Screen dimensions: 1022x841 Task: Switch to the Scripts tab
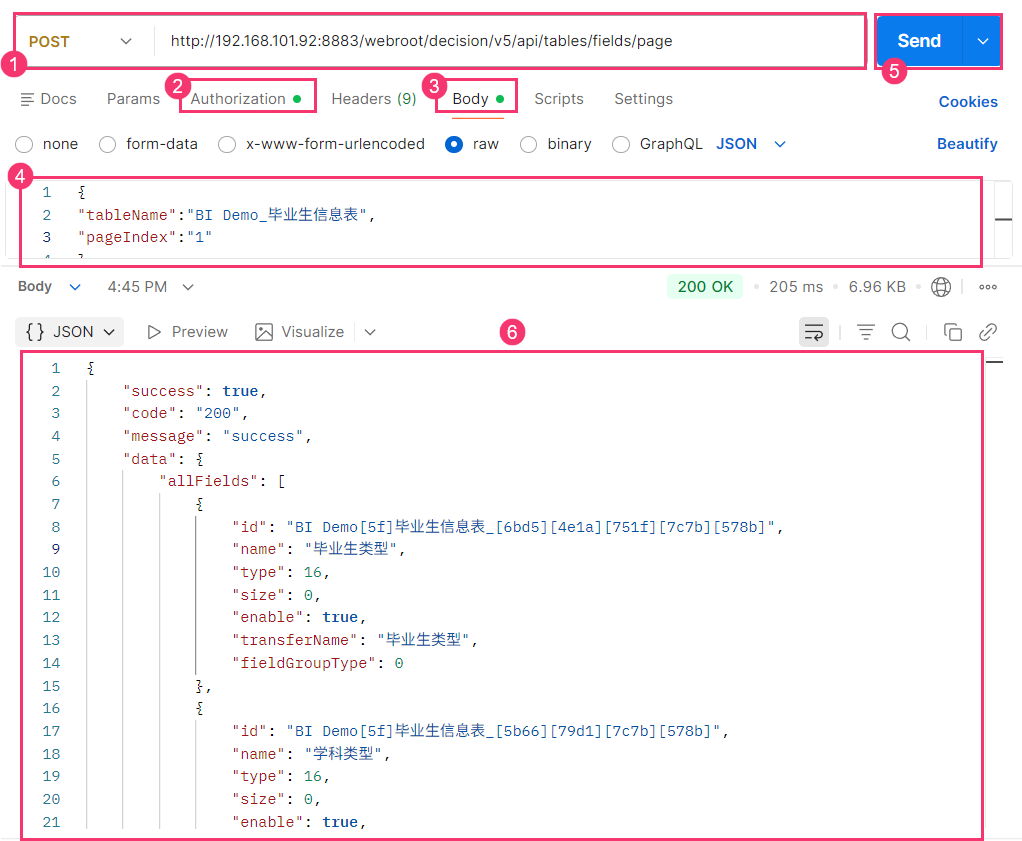[559, 99]
